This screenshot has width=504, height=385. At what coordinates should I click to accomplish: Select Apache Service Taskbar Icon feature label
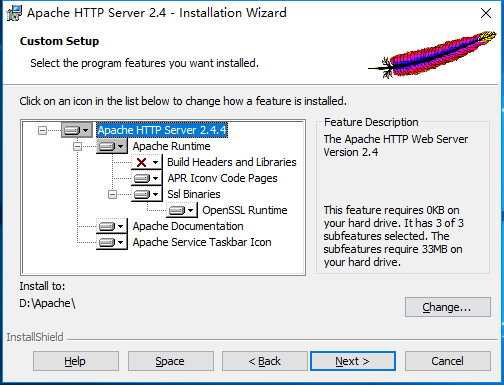click(202, 242)
